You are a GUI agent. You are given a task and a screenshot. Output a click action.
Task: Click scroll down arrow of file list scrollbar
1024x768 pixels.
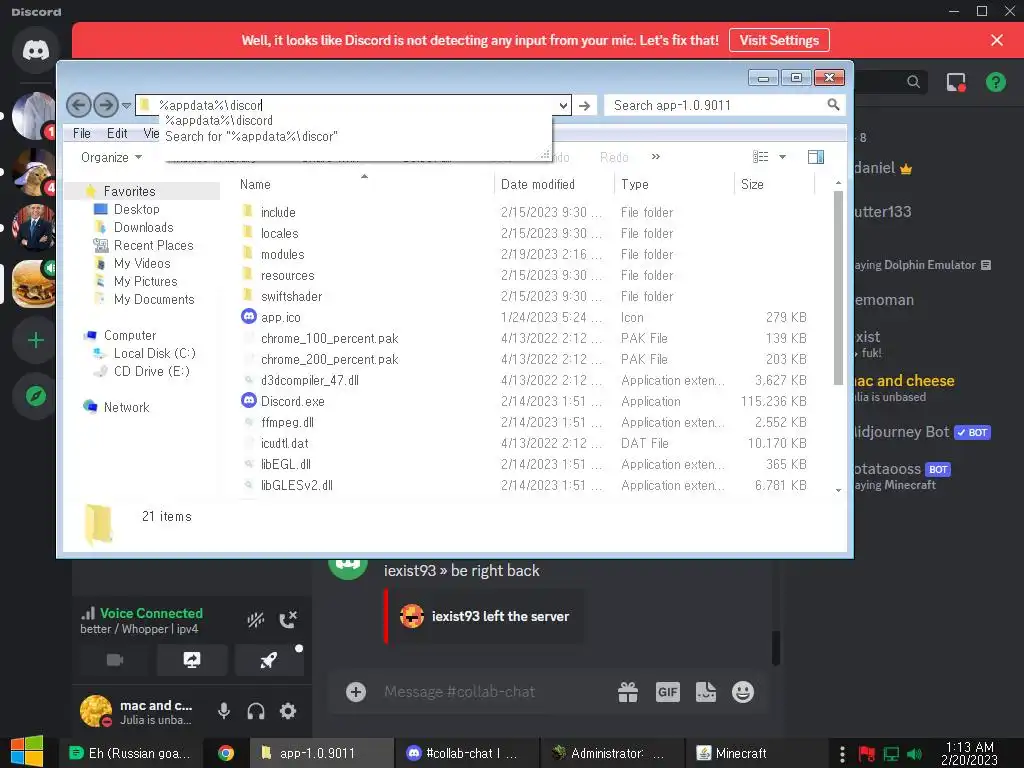[x=839, y=490]
